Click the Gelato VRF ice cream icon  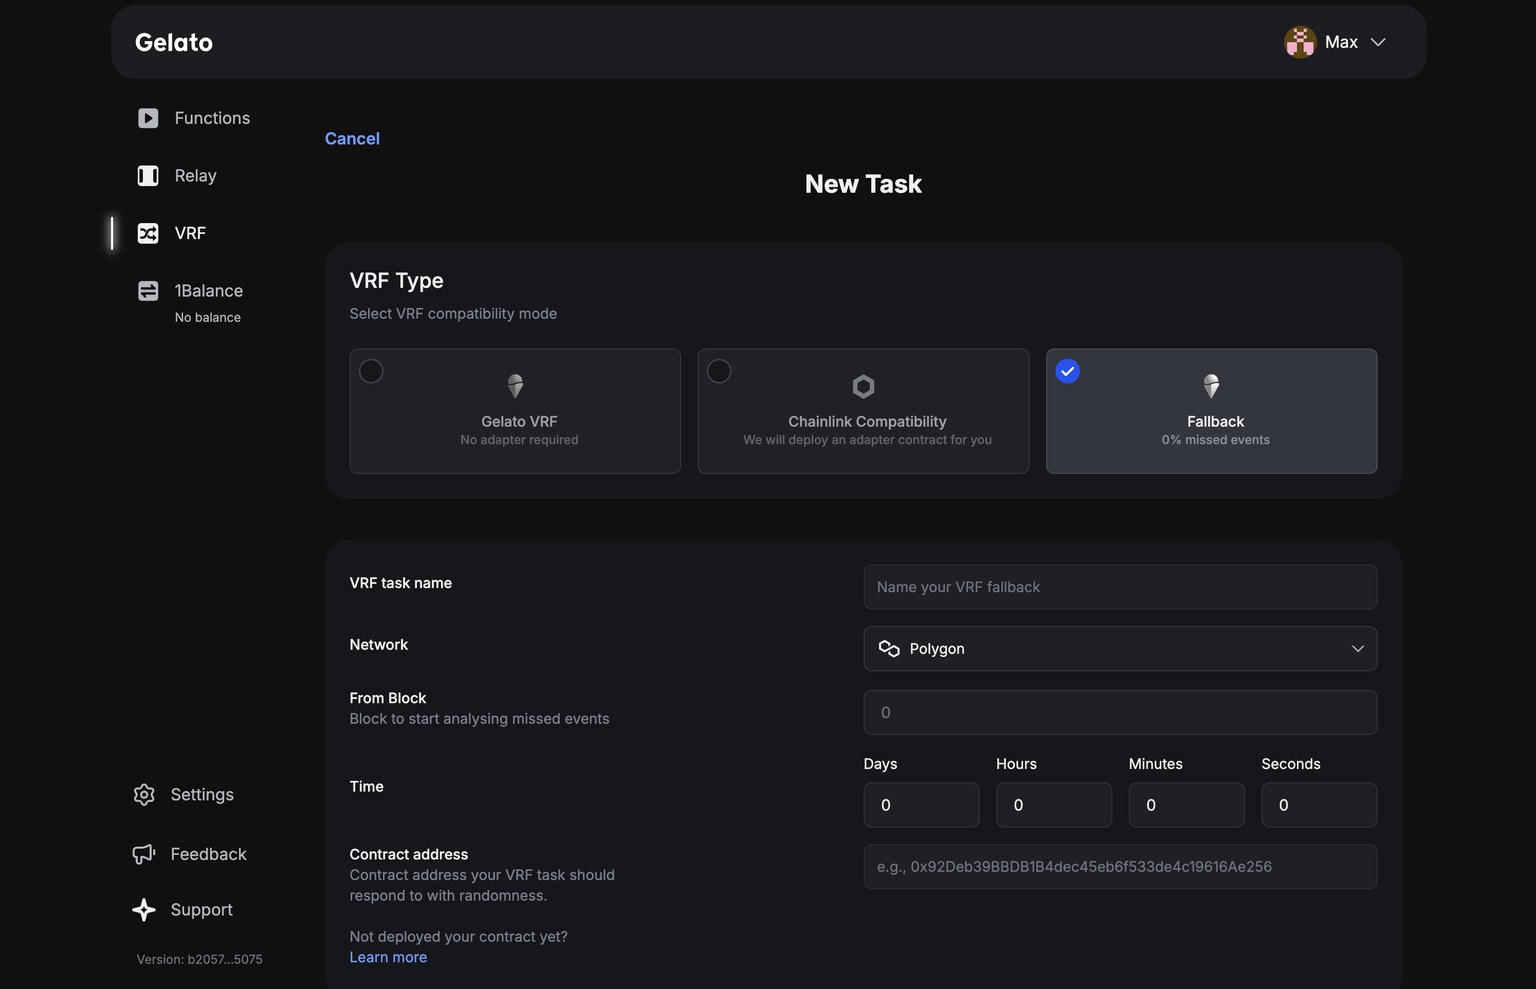click(x=515, y=386)
